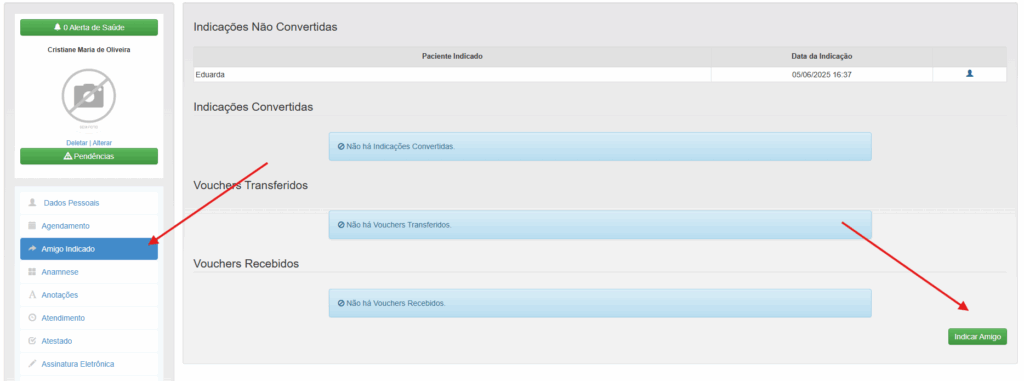Click the person icon beside Dados Pessoais
The image size is (1024, 381).
click(32, 203)
